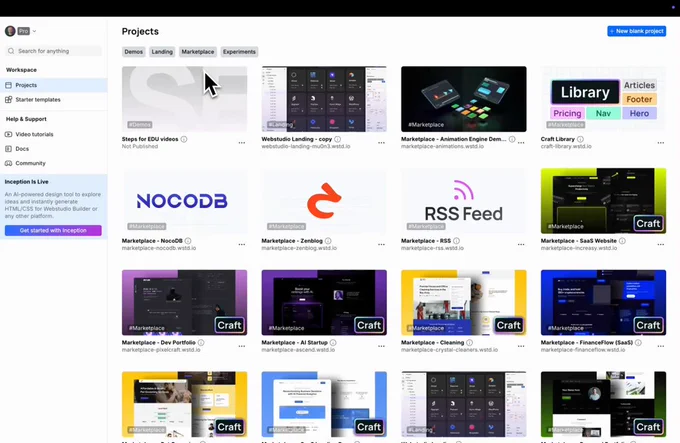Click the Docs icon in the sidebar

tap(8, 149)
